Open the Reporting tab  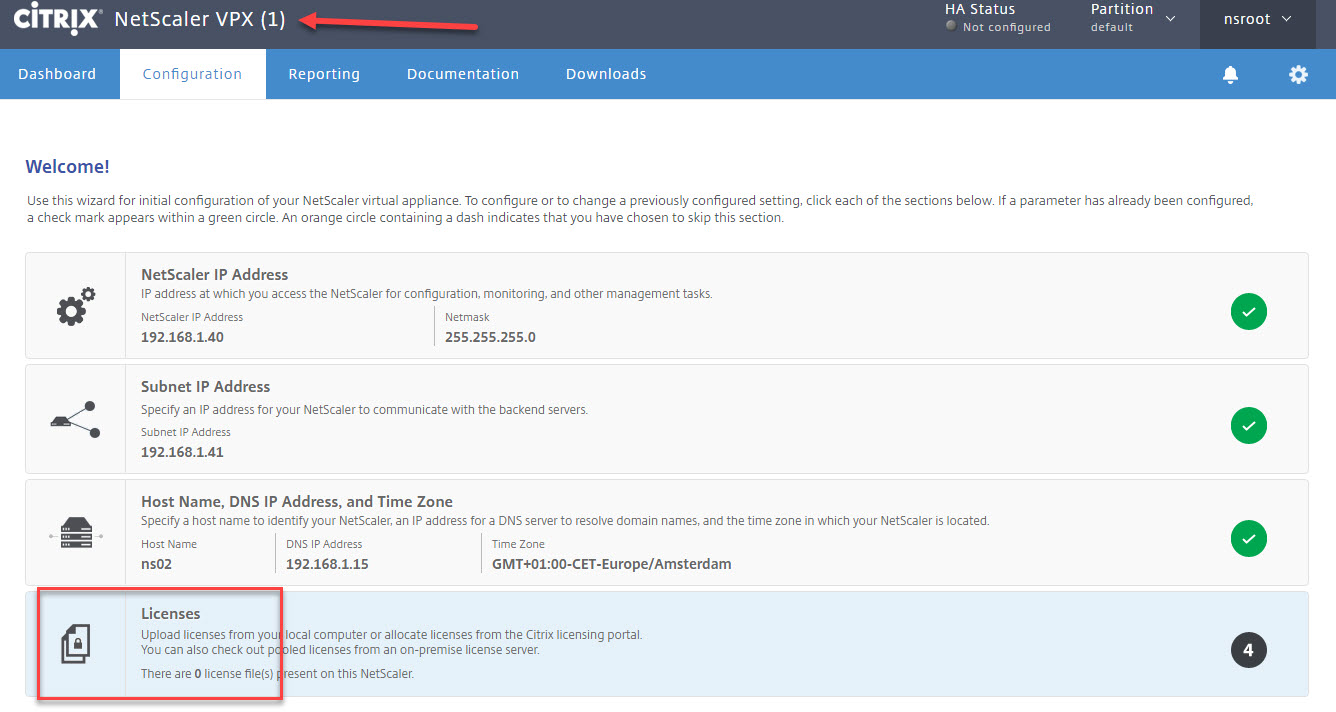324,74
